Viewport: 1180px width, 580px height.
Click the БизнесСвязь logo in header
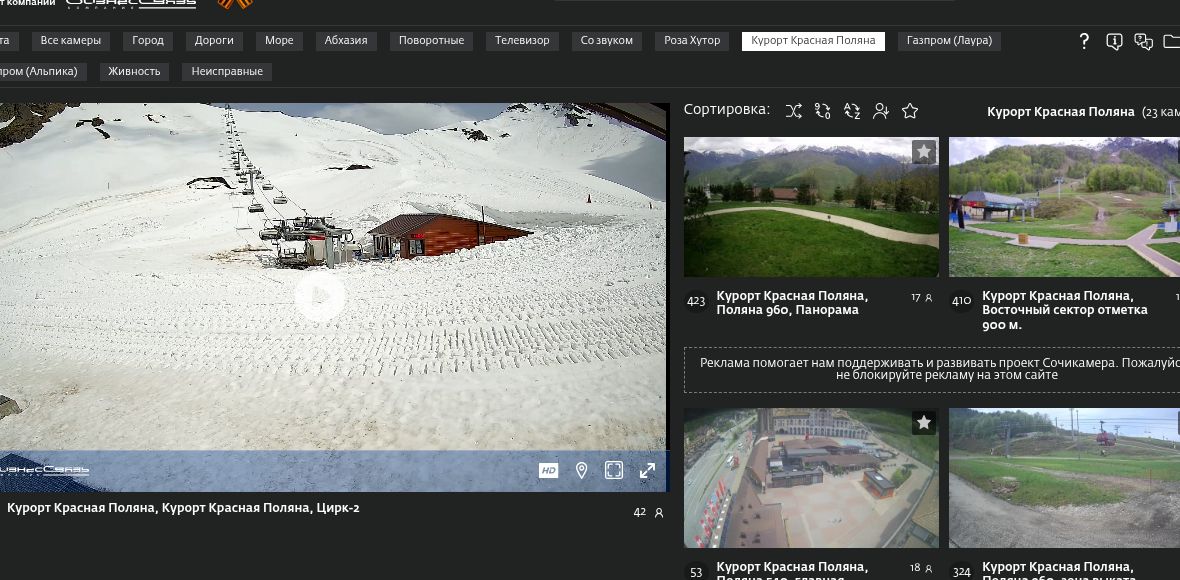[131, 4]
